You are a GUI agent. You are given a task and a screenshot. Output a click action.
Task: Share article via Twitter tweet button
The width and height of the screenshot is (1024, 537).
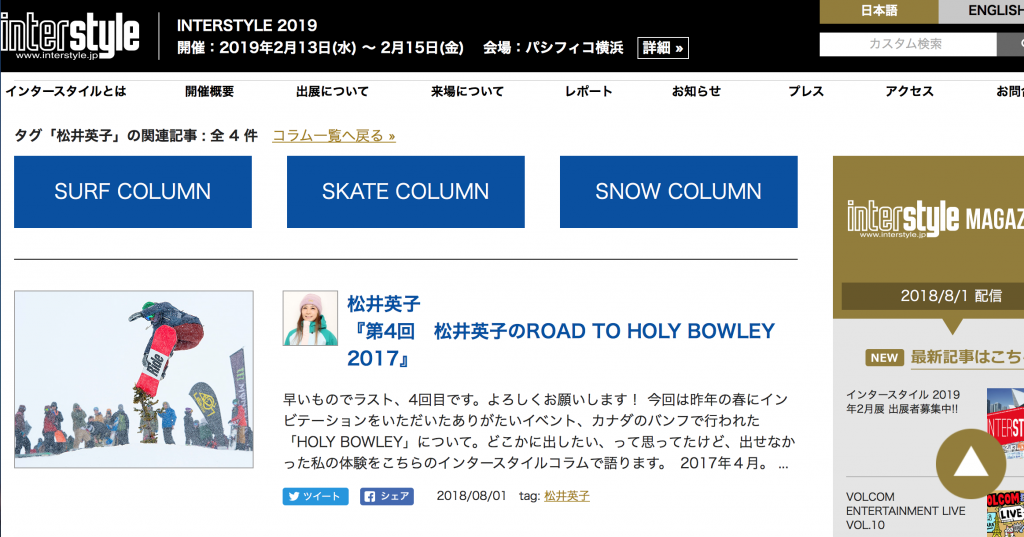click(x=315, y=496)
